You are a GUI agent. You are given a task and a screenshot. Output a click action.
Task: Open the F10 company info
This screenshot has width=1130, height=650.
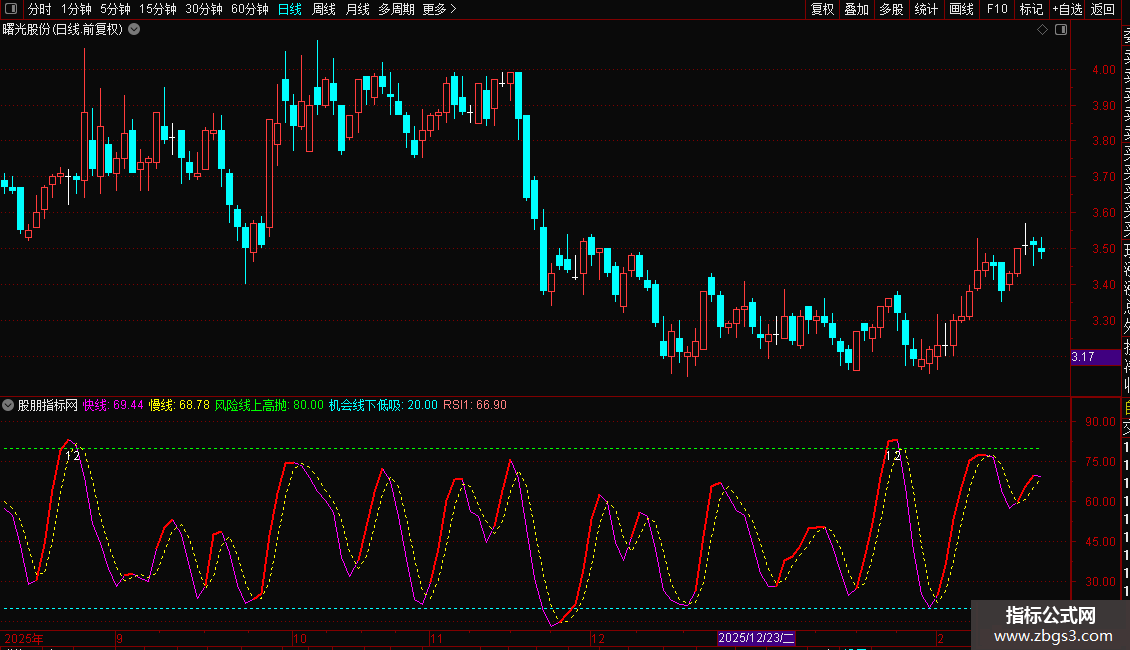click(x=997, y=9)
